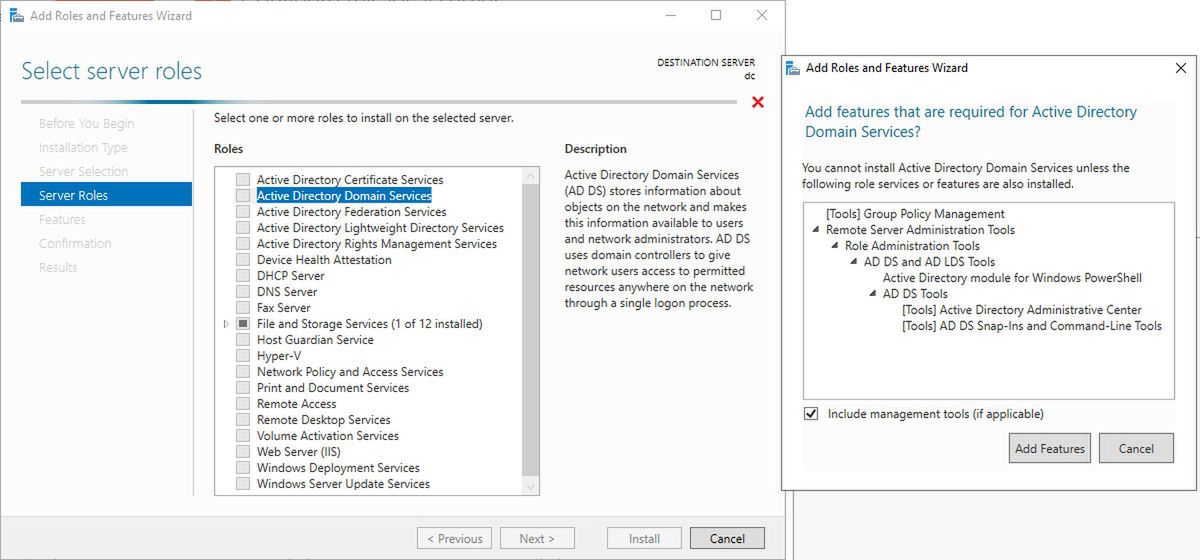Collapse AD DS and AD LDS Tools
The width and height of the screenshot is (1200, 560).
854,262
